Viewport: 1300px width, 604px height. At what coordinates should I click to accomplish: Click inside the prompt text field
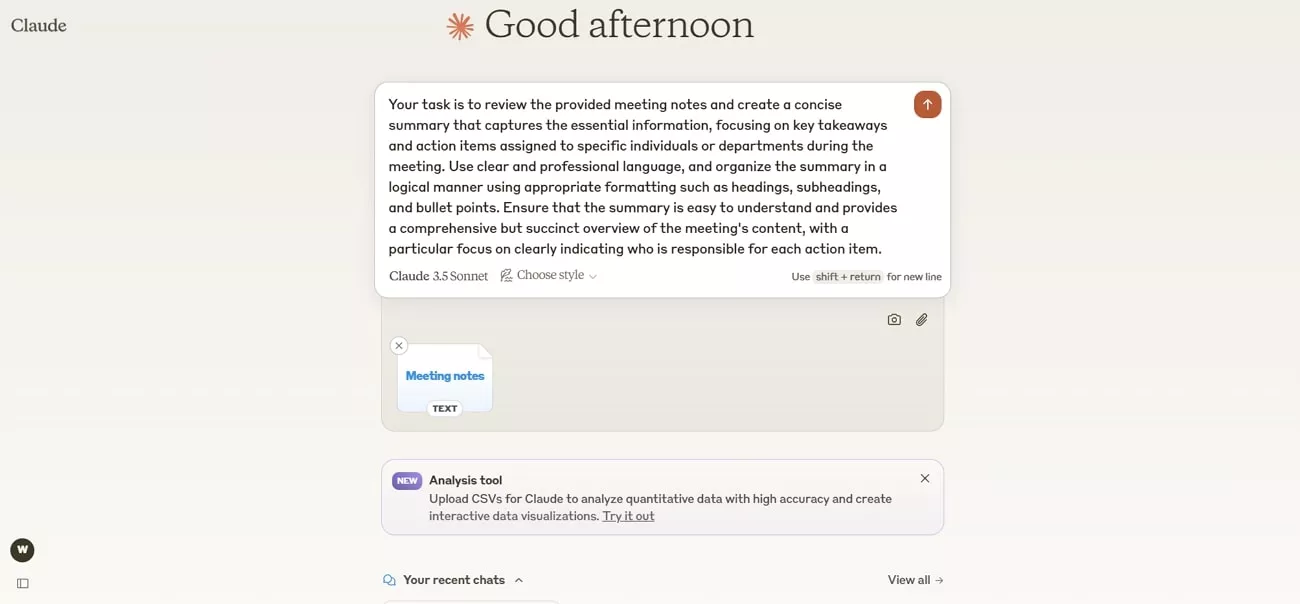click(x=643, y=177)
